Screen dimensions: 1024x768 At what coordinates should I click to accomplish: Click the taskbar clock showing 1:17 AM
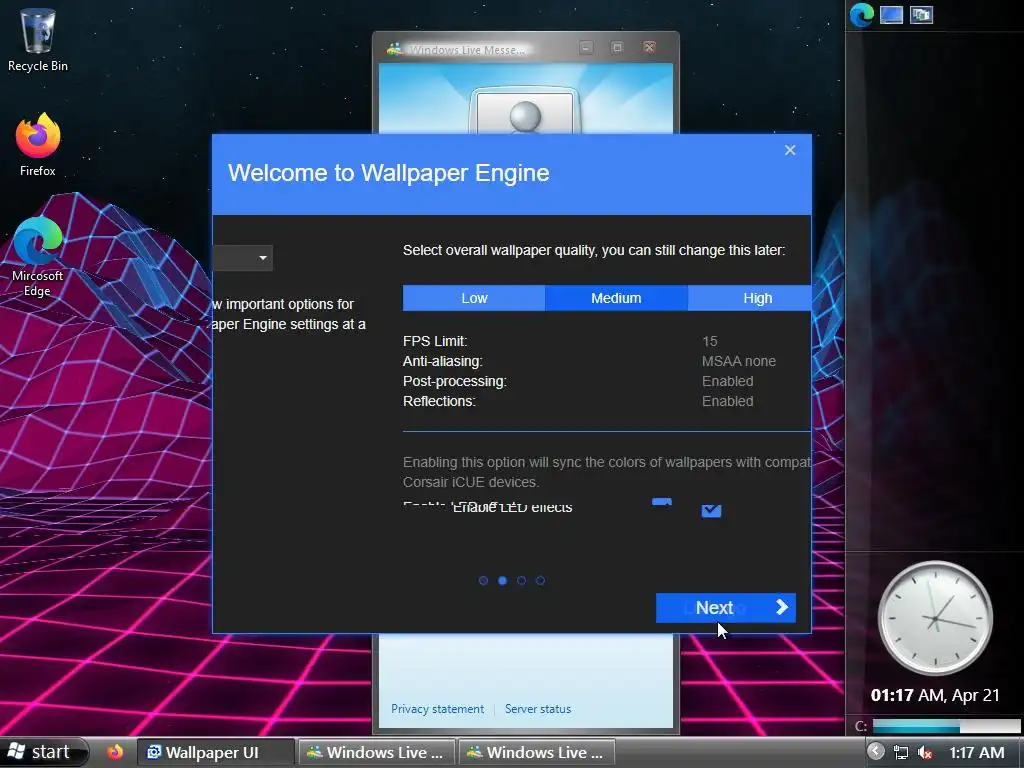pyautogui.click(x=976, y=753)
